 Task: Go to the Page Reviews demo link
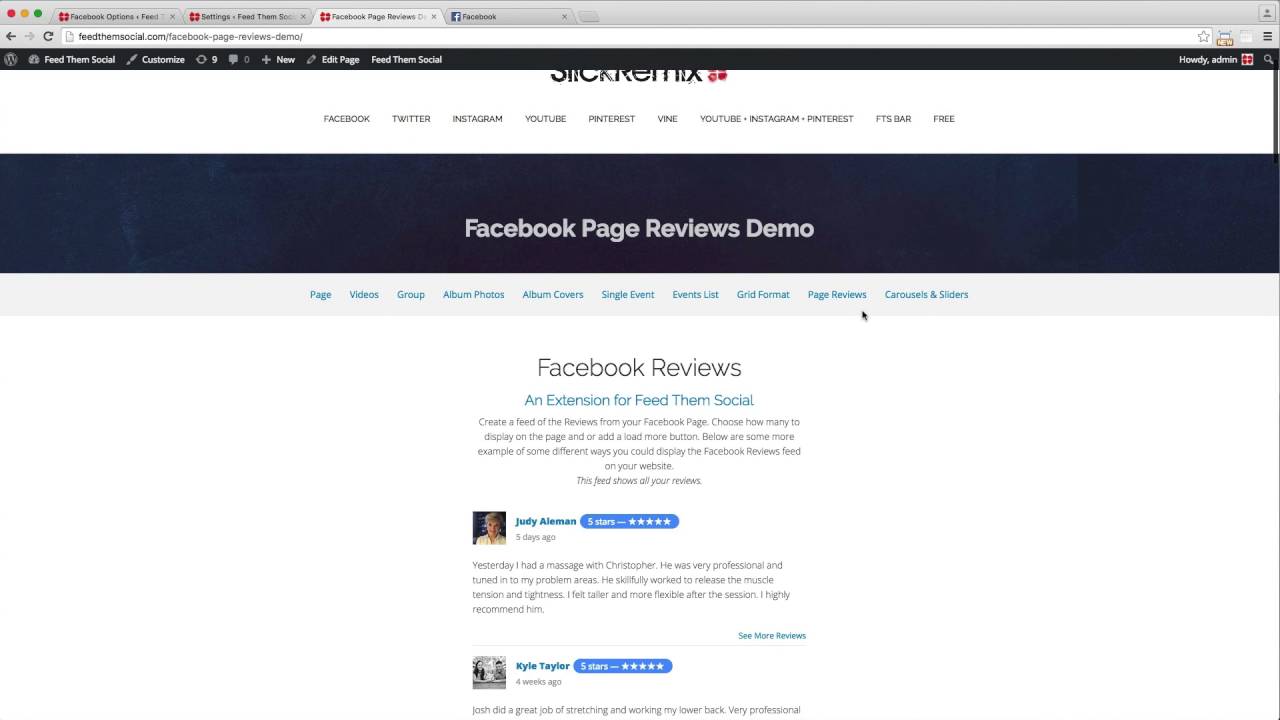click(x=837, y=295)
